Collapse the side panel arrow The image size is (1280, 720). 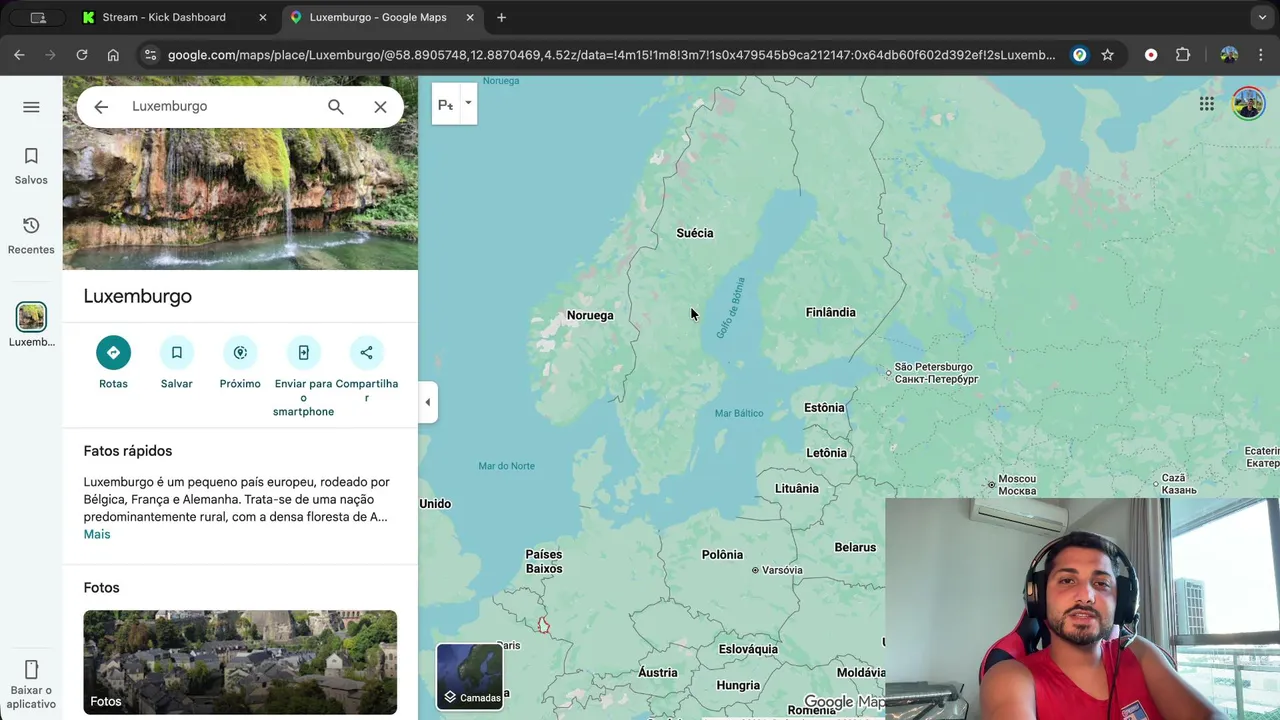click(x=428, y=402)
